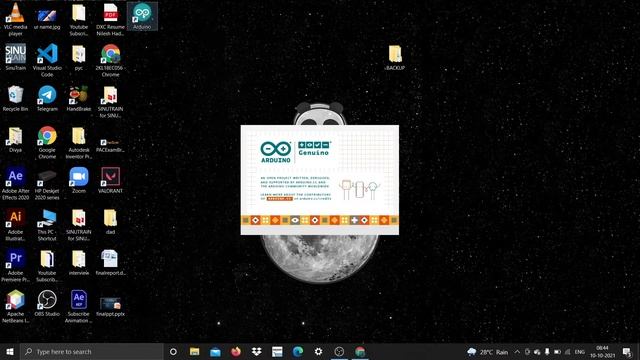This screenshot has width=640, height=360.
Task: Open the Windows Start menu
Action: (10, 351)
